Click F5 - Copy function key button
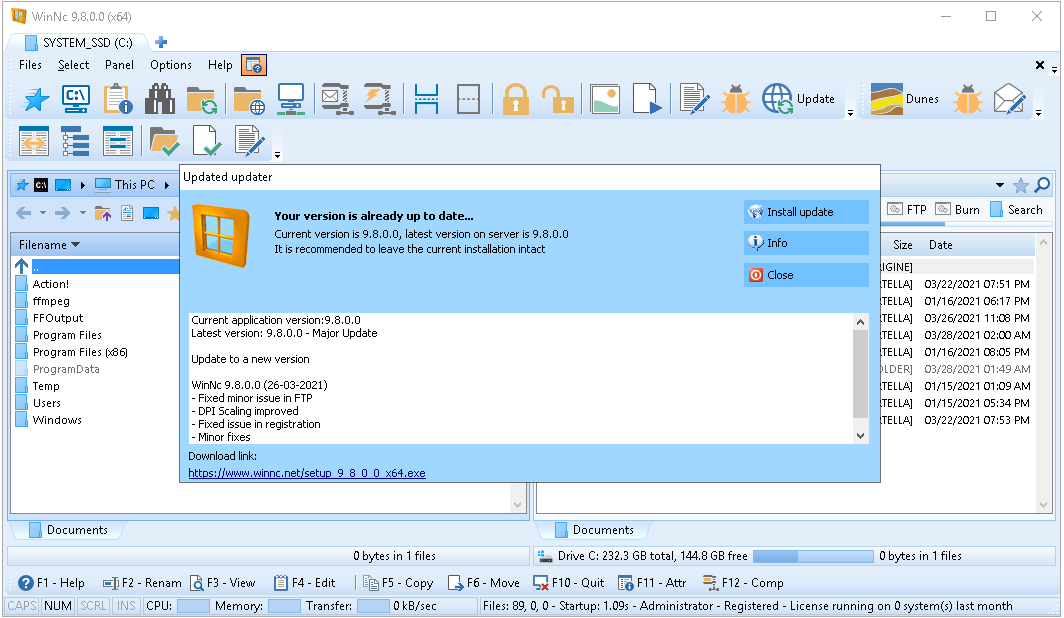The width and height of the screenshot is (1064, 618). 398,583
